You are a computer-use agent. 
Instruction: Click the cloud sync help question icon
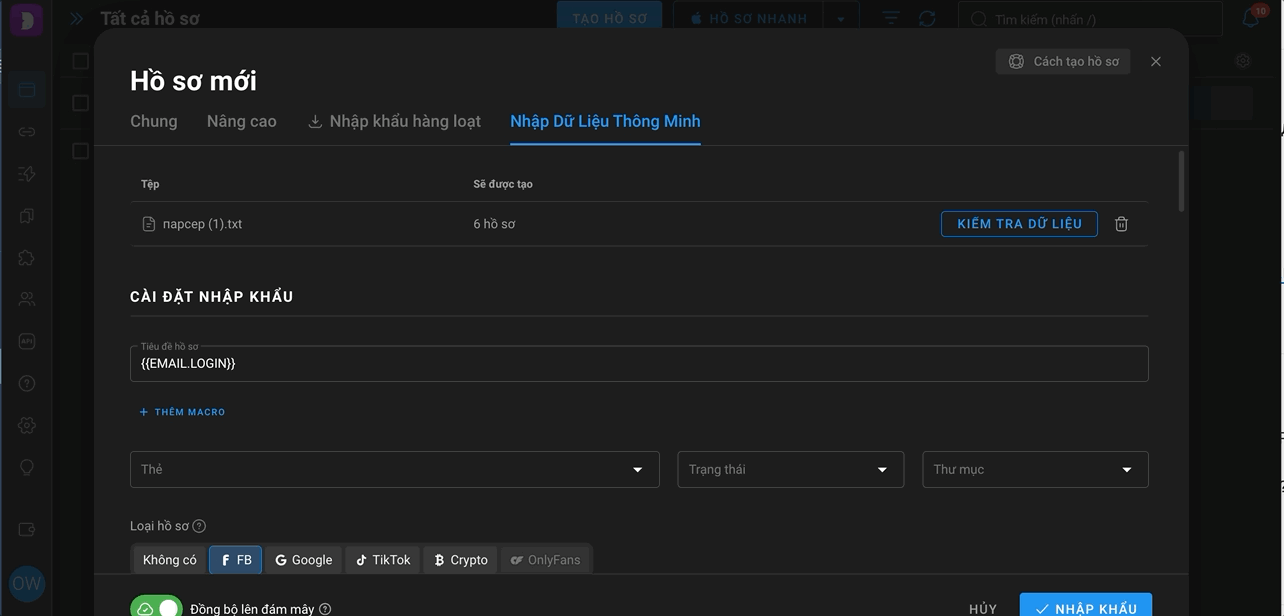tap(325, 609)
